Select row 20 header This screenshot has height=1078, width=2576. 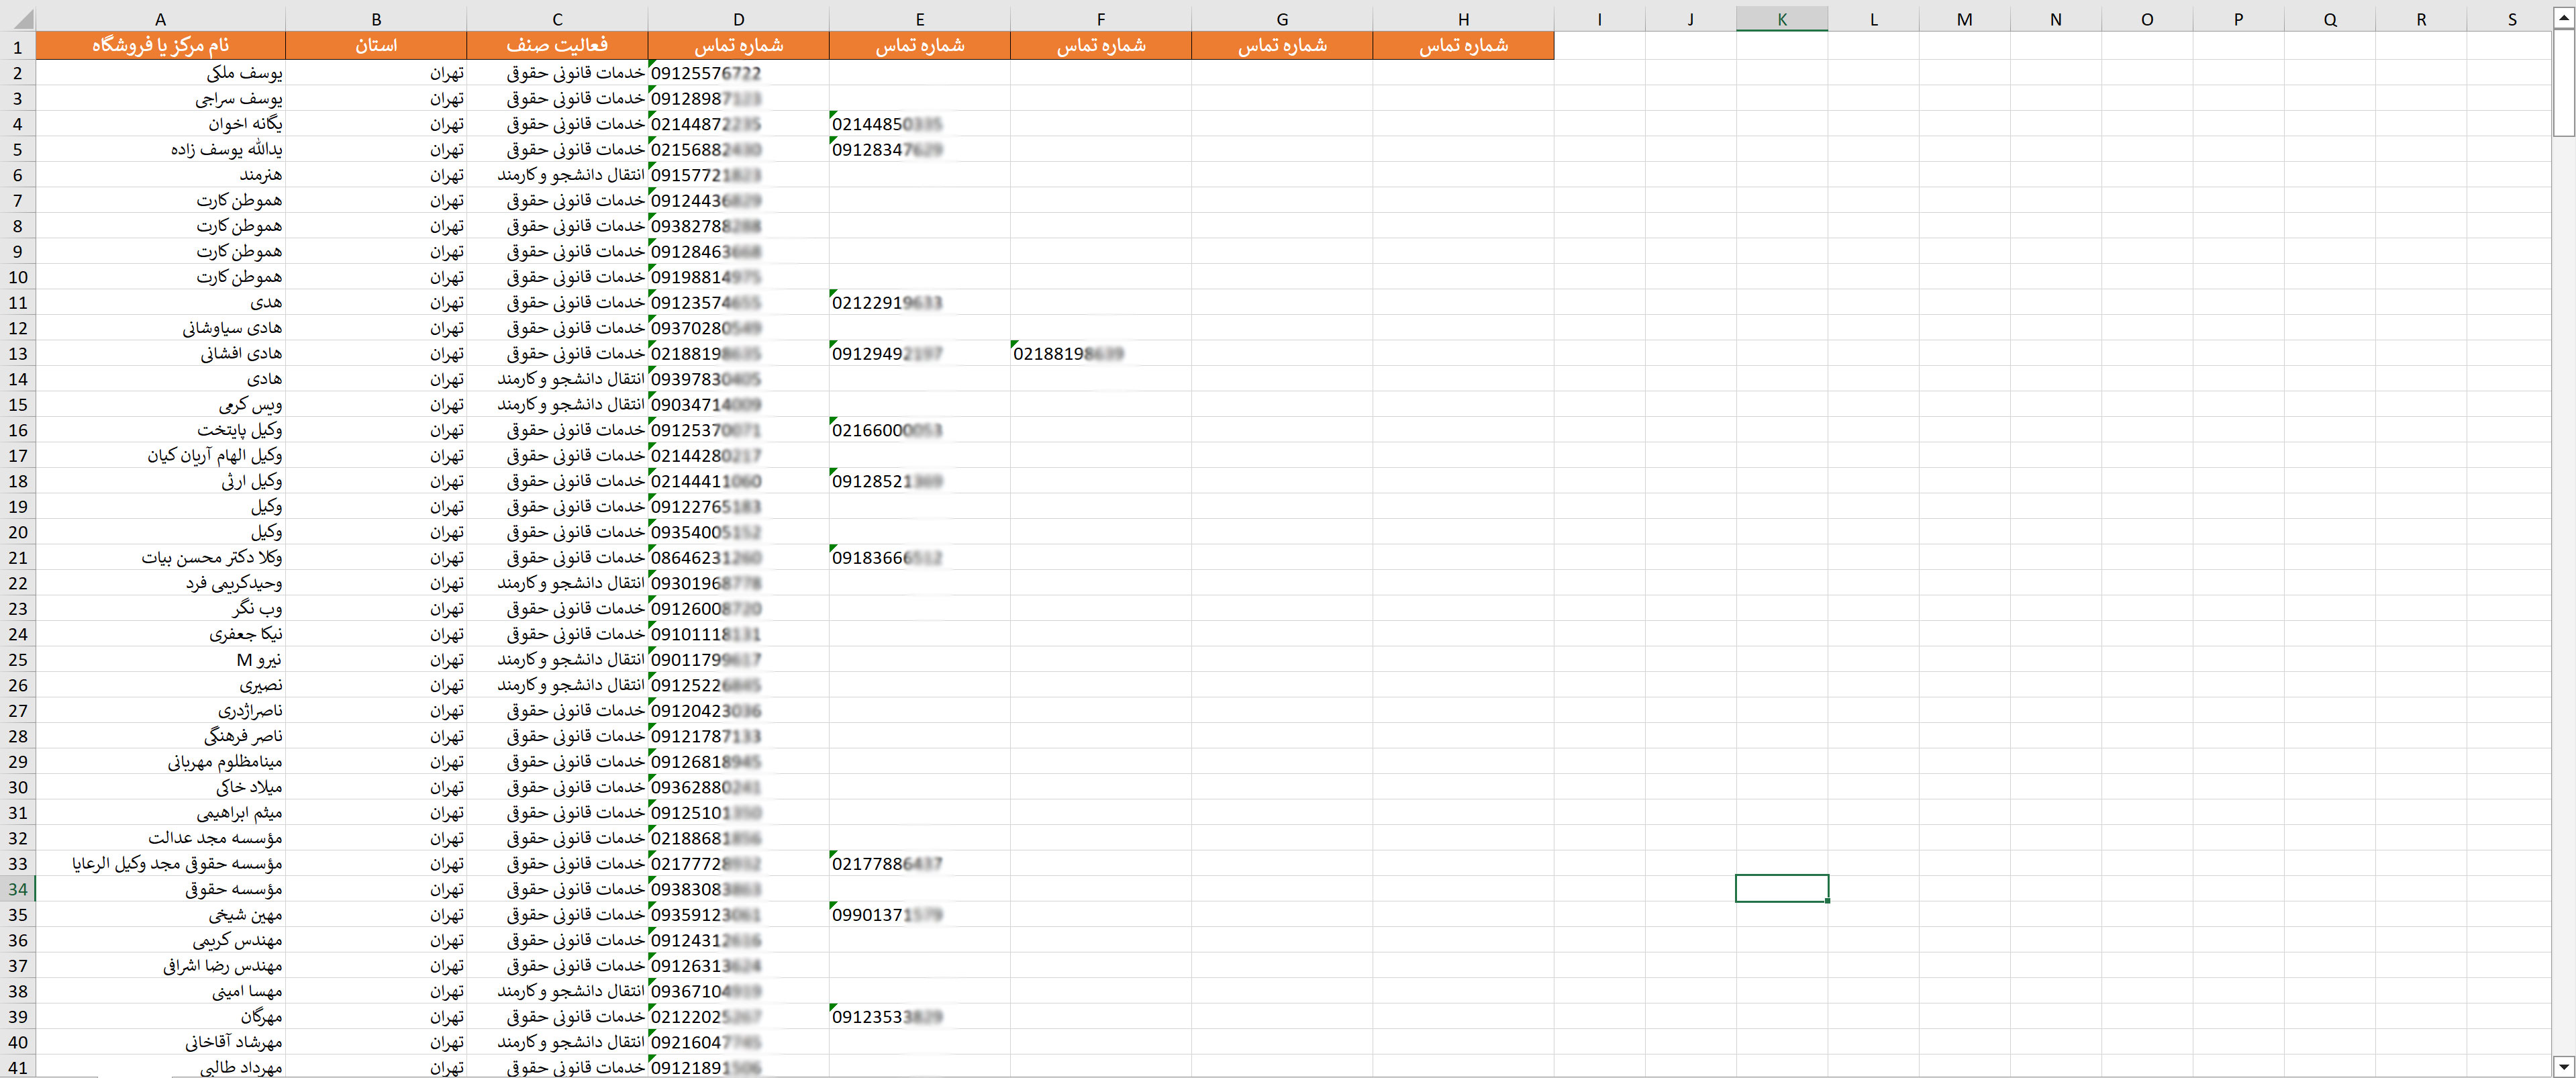point(18,532)
